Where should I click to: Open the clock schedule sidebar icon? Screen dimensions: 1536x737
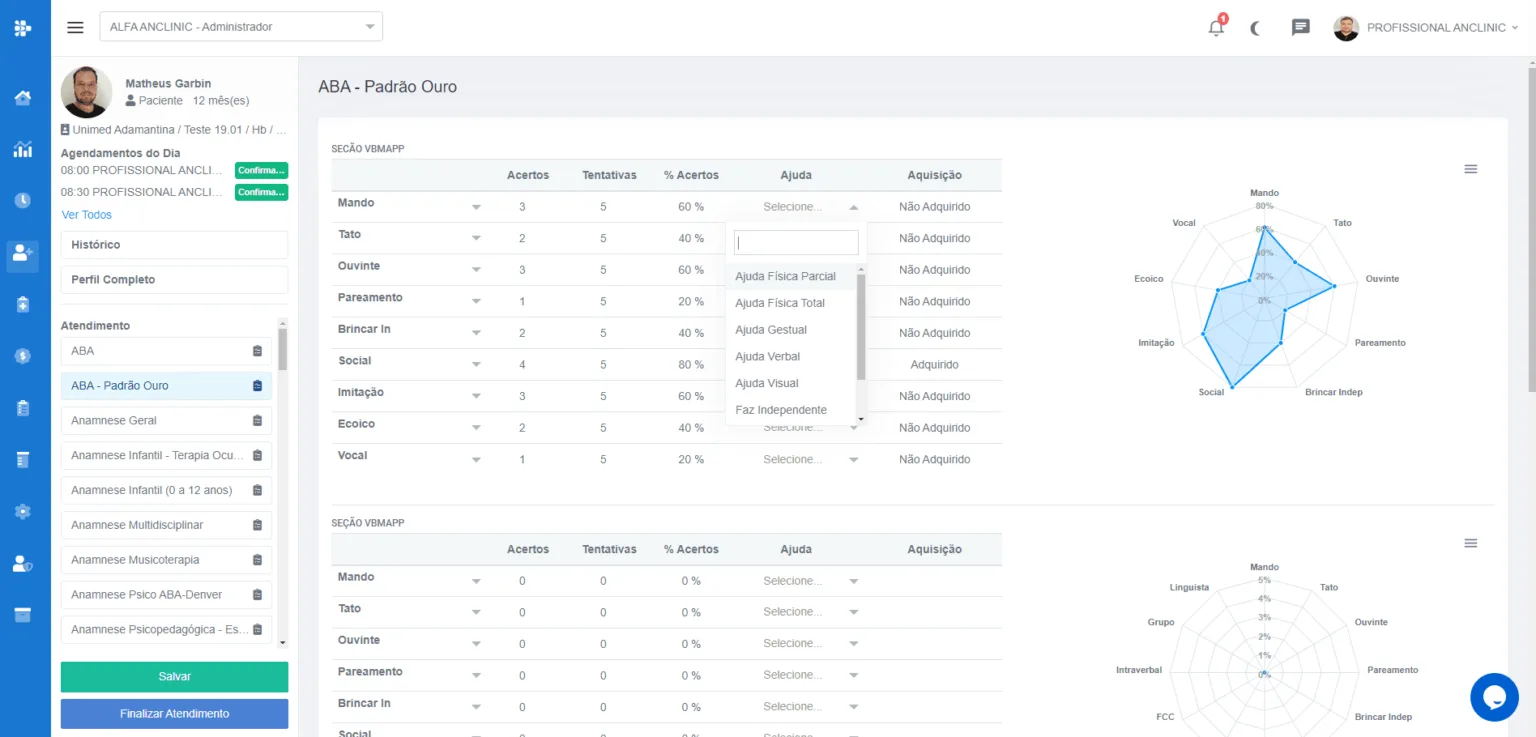(x=23, y=200)
